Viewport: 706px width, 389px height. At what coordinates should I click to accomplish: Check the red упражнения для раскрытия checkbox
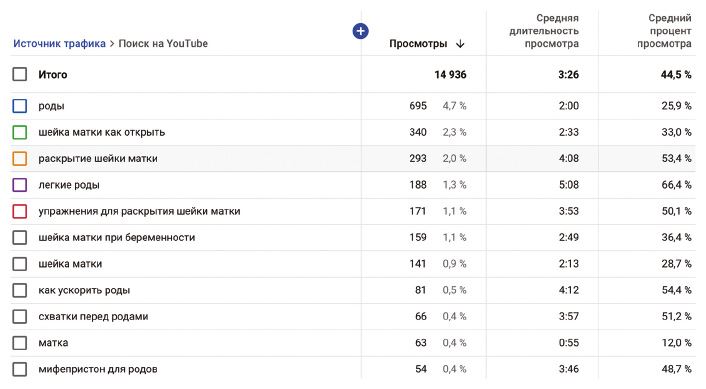(x=20, y=211)
